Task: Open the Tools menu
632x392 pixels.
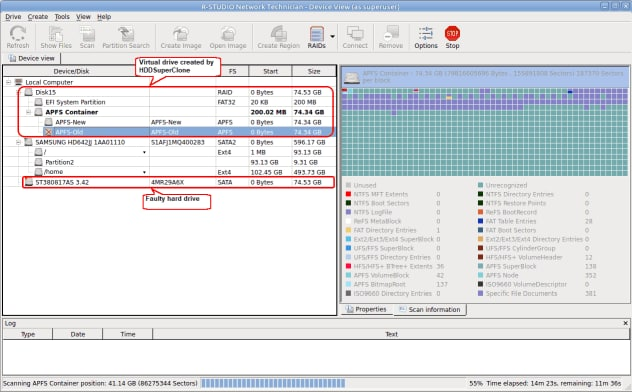Action: tap(62, 17)
